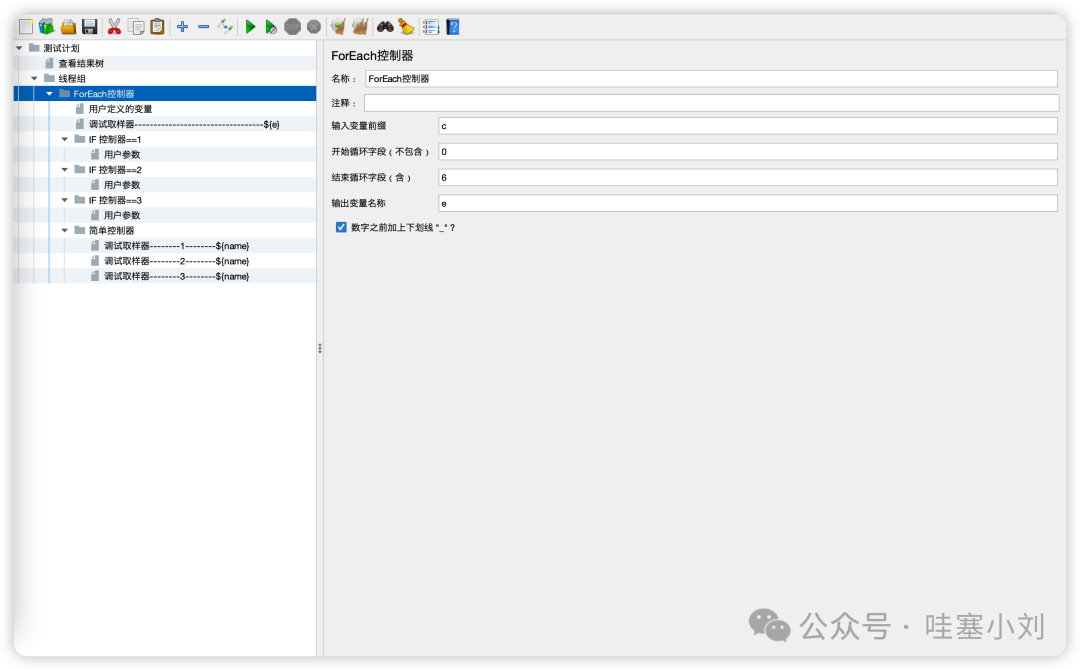
Task: Click the Clear results broom icon
Action: point(338,27)
